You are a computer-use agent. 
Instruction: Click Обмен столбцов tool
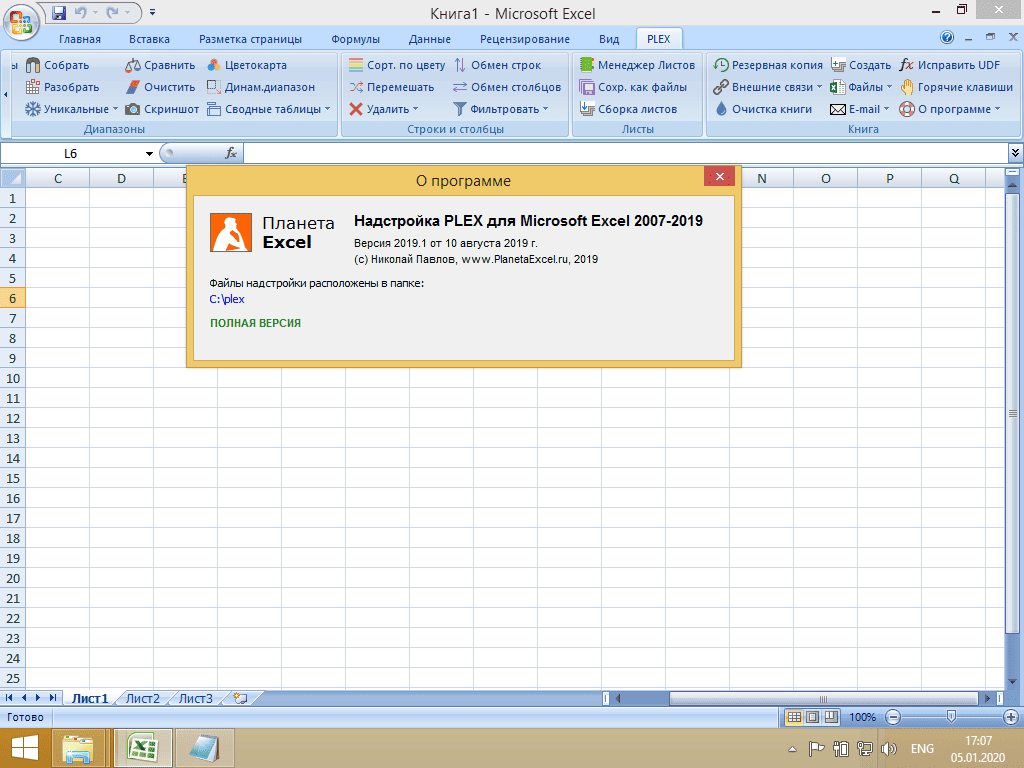click(507, 87)
